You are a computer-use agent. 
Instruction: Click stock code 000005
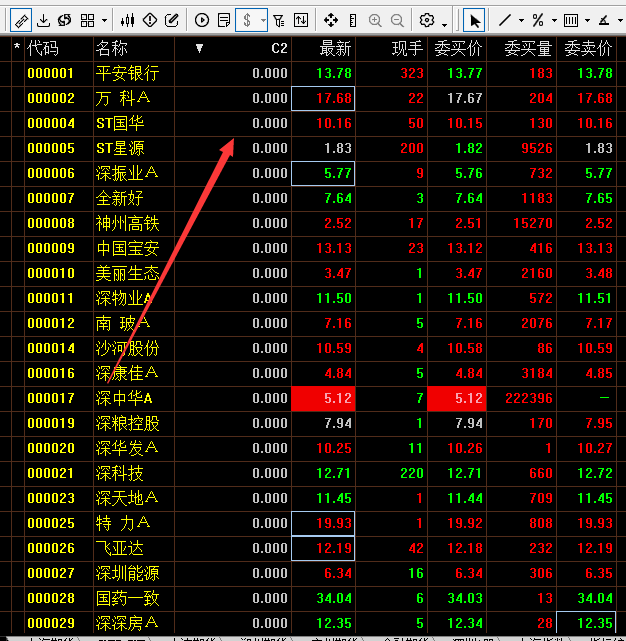[x=51, y=148]
